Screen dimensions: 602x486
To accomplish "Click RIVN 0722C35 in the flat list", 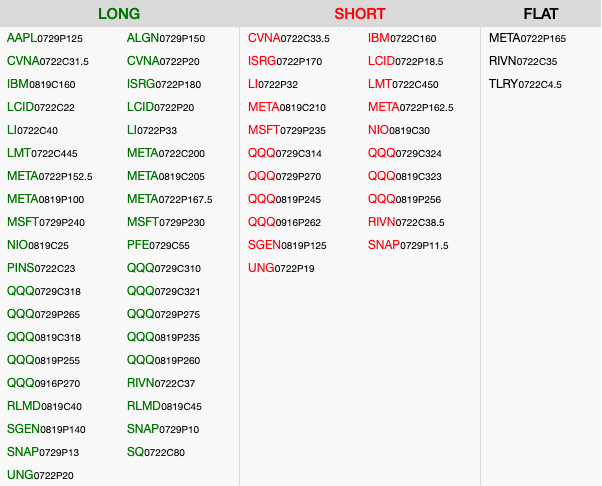I will tap(523, 61).
